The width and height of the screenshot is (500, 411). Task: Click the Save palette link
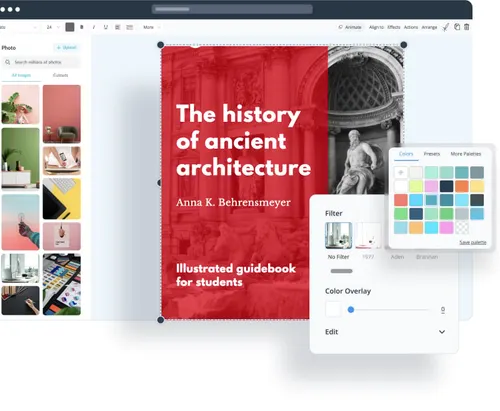(x=473, y=242)
